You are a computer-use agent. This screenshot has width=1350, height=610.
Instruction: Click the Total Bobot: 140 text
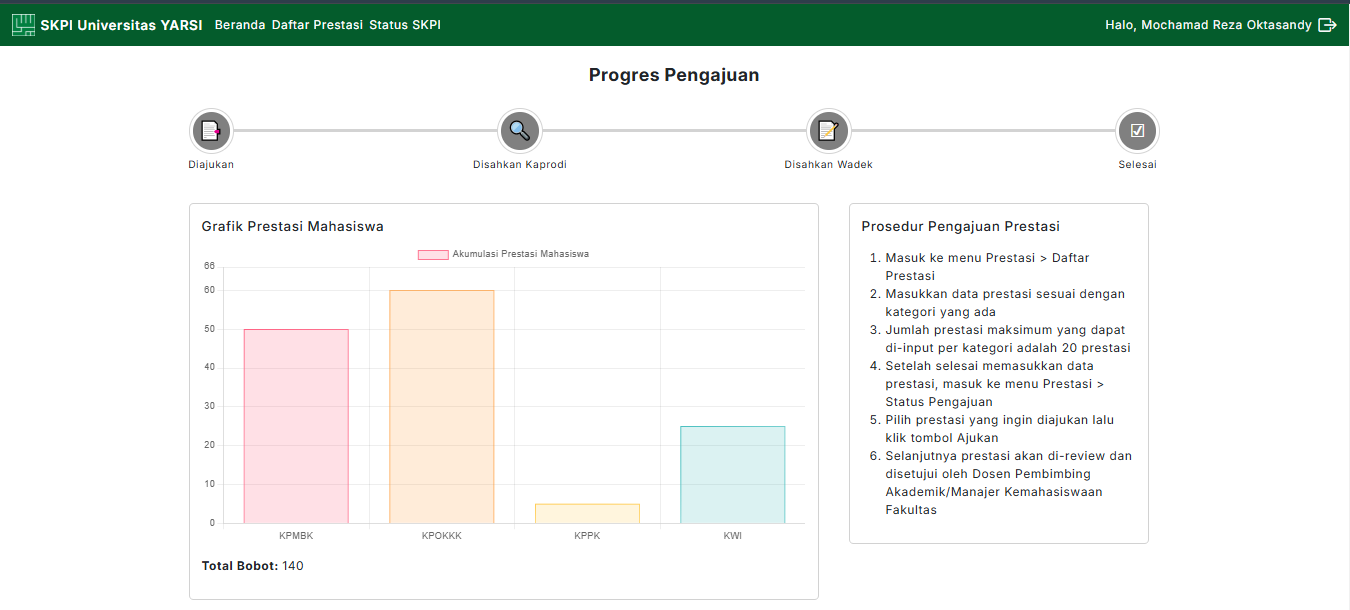[253, 566]
